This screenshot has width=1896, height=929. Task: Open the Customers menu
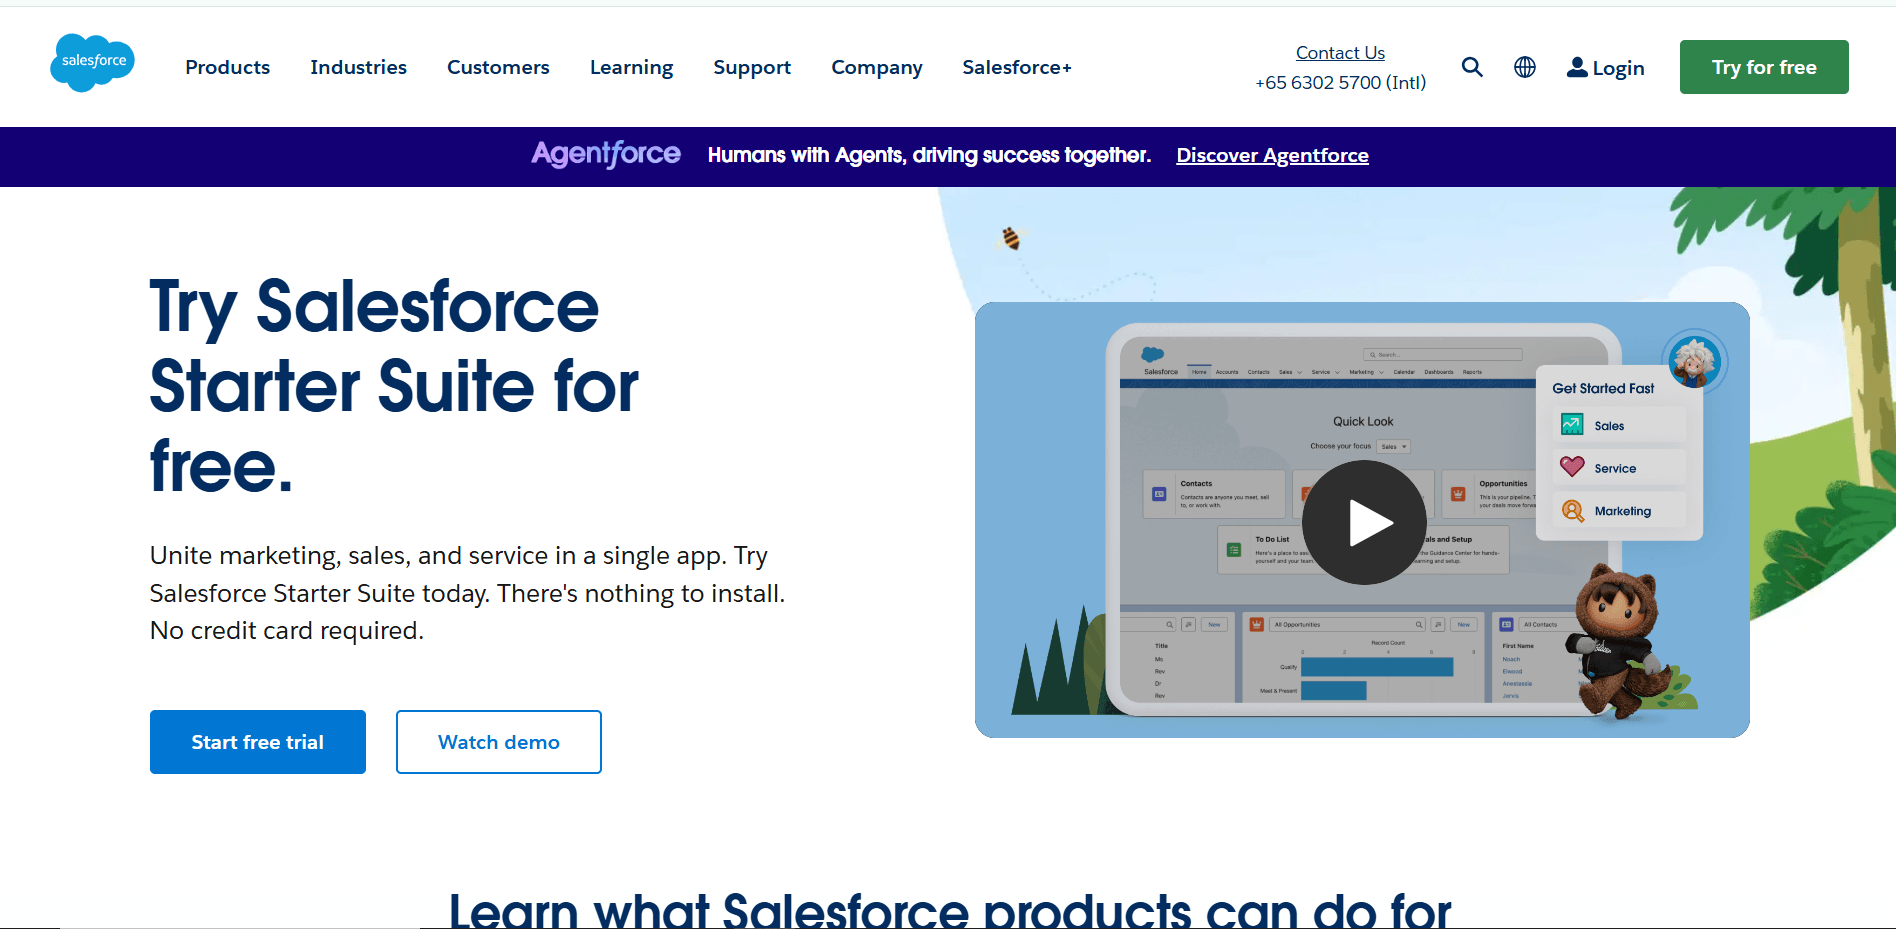click(x=498, y=67)
